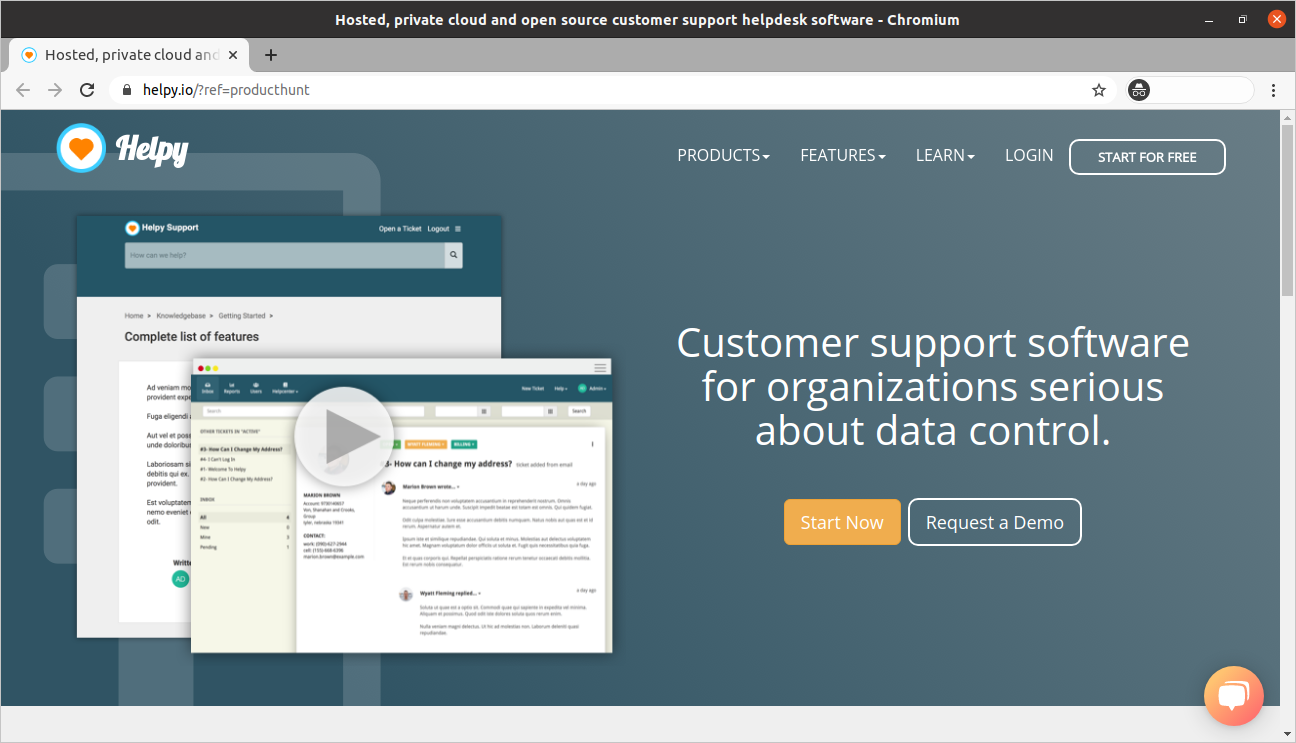Play the product demo video
This screenshot has height=743, width=1296.
tap(343, 437)
